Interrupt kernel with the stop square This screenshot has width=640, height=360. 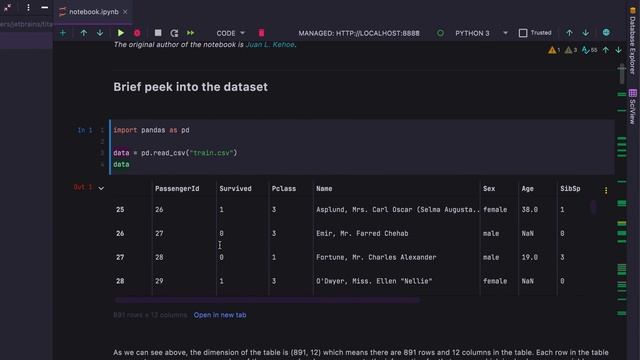click(158, 33)
